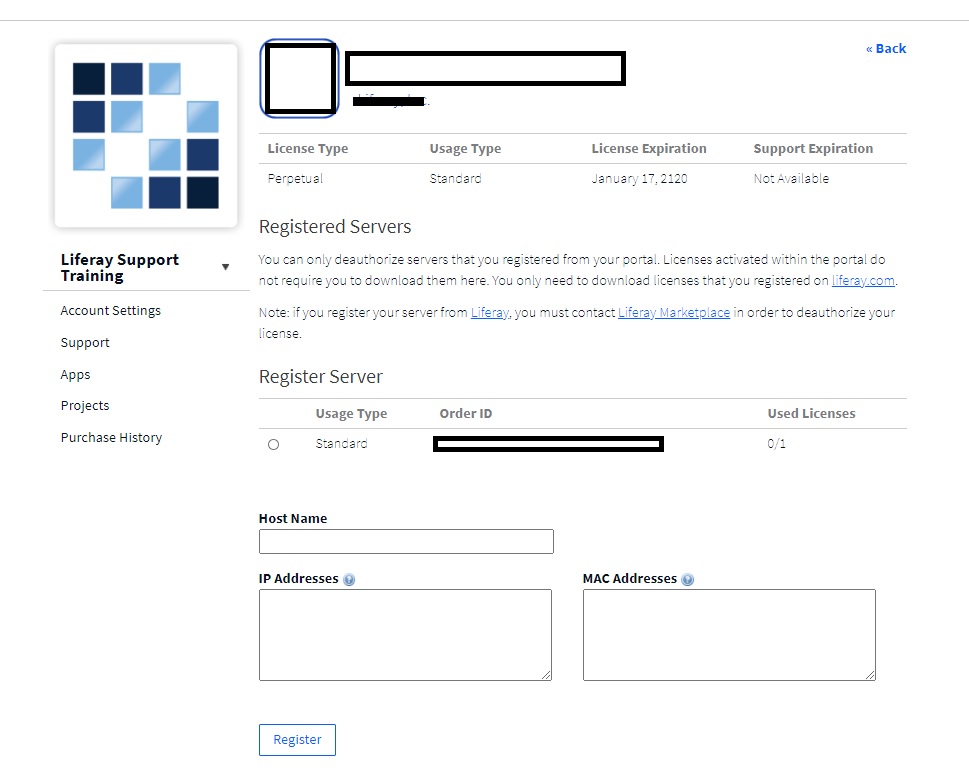View Purchase History
The image size is (969, 781).
tap(111, 437)
